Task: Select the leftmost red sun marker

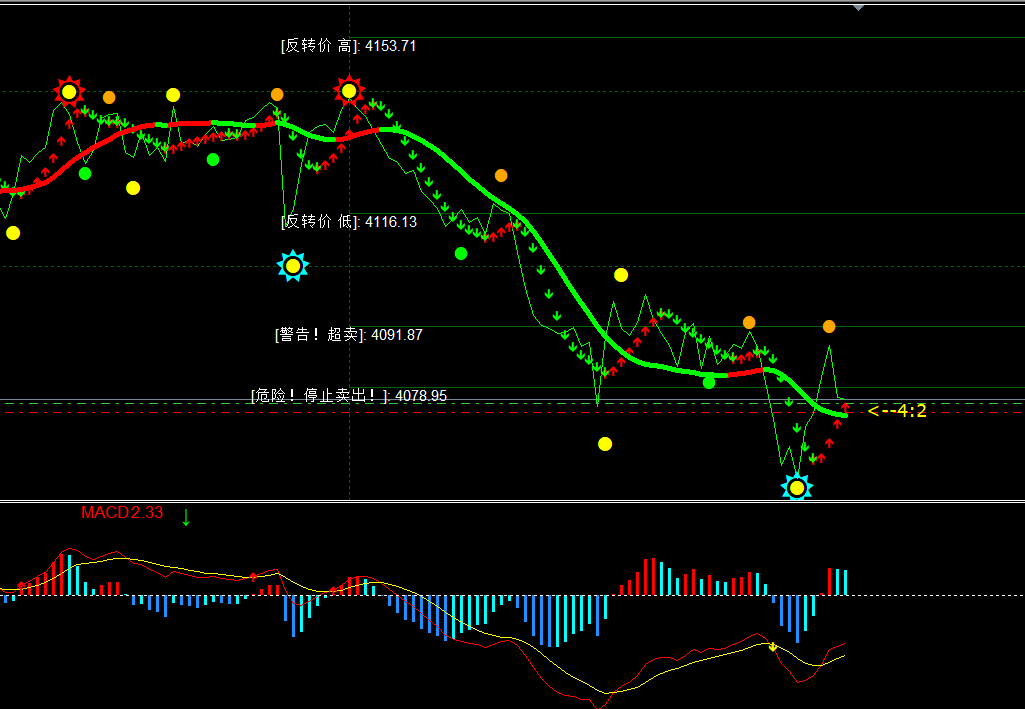Action: pos(69,91)
